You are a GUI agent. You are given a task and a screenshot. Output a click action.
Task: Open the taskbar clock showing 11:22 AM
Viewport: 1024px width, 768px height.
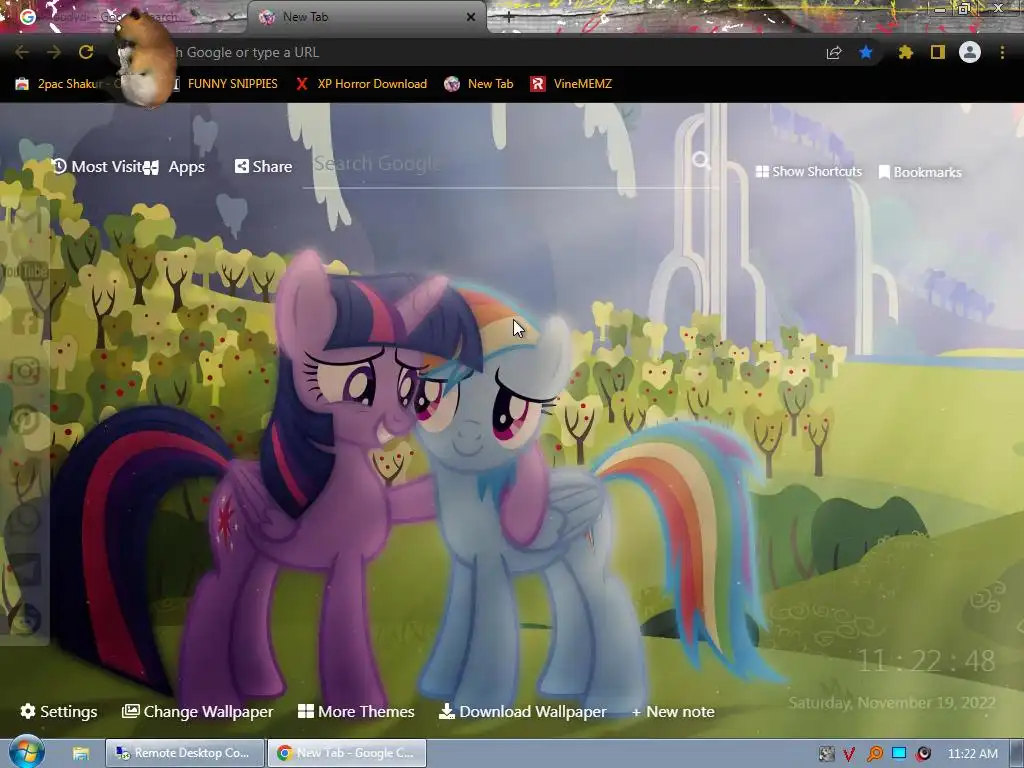click(x=972, y=754)
